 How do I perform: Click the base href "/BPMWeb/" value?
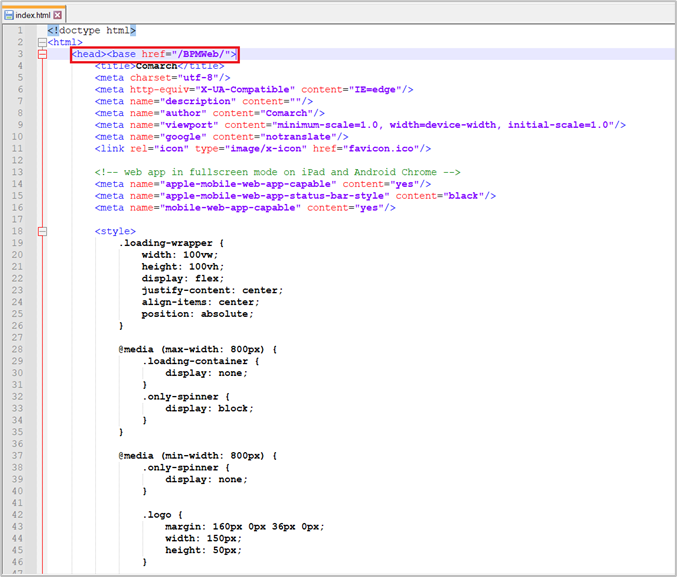(200, 54)
